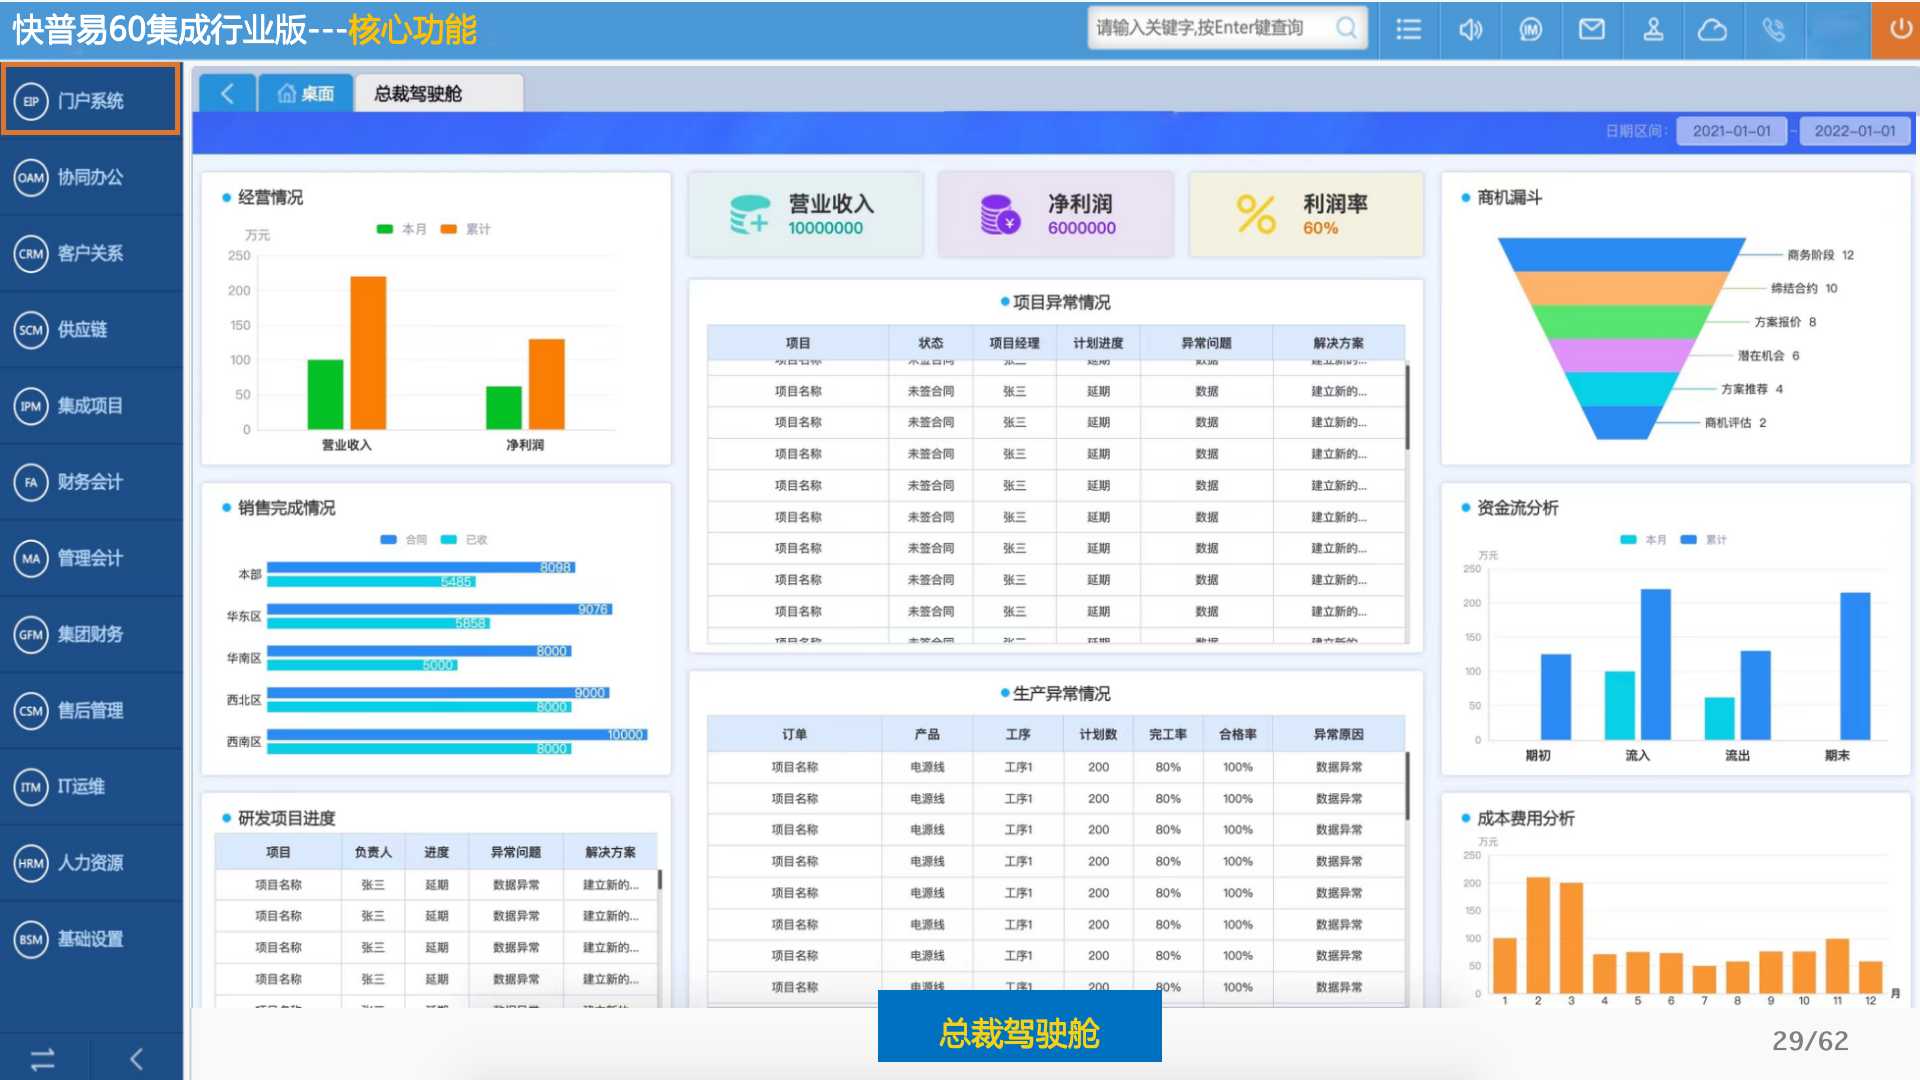Screen dimensions: 1920x1080
Task: Click the phone call icon
Action: 1773,30
